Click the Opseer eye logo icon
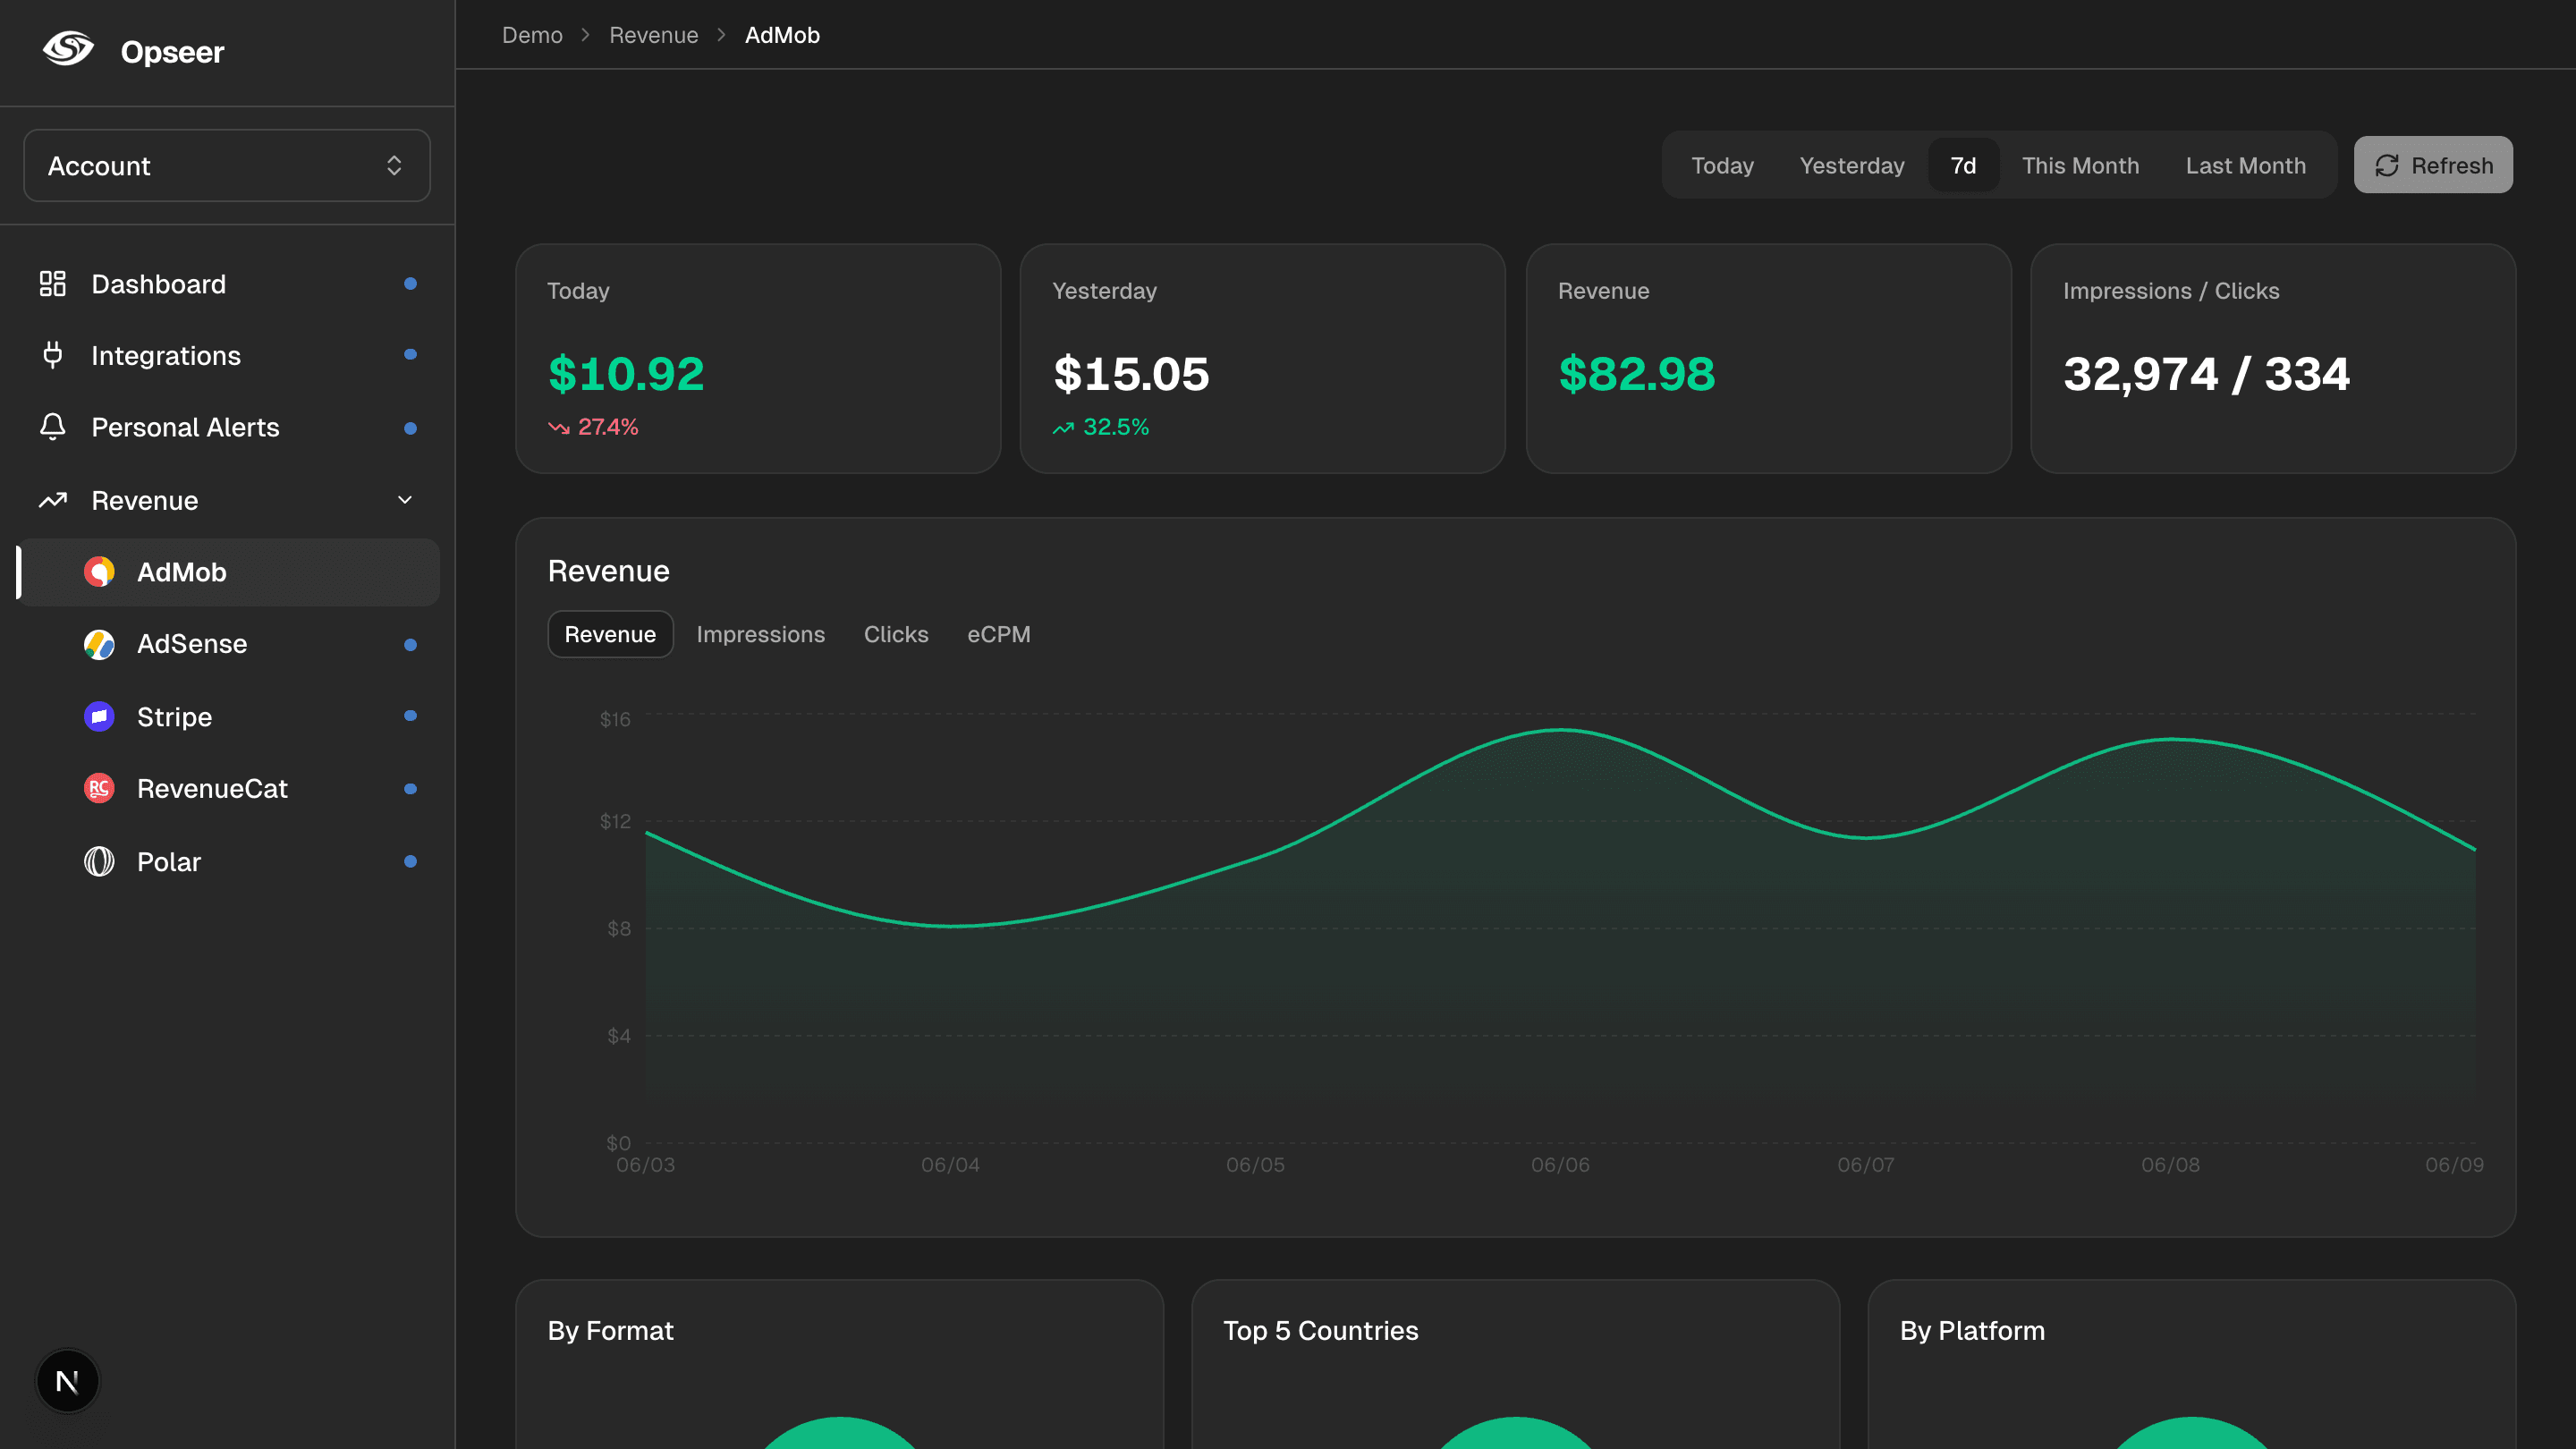This screenshot has height=1449, width=2576. (x=68, y=49)
